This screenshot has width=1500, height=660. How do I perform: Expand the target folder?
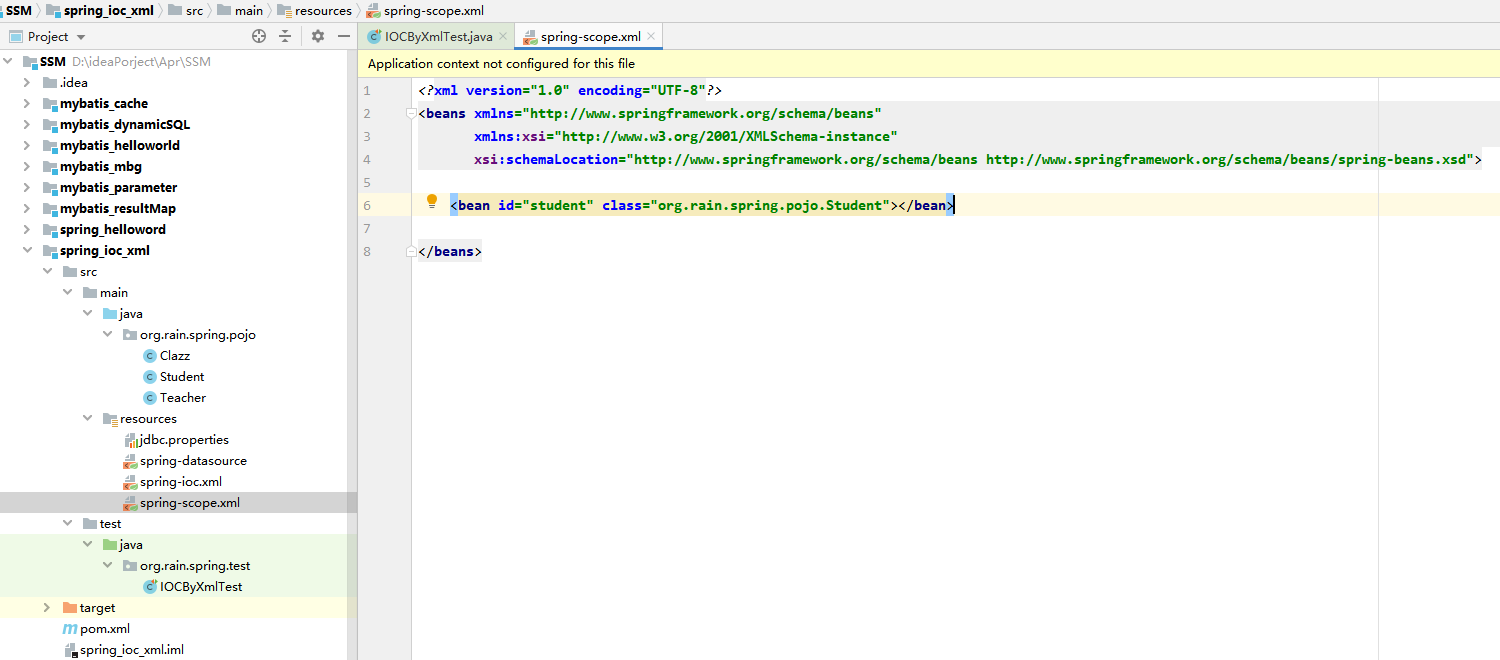point(48,608)
